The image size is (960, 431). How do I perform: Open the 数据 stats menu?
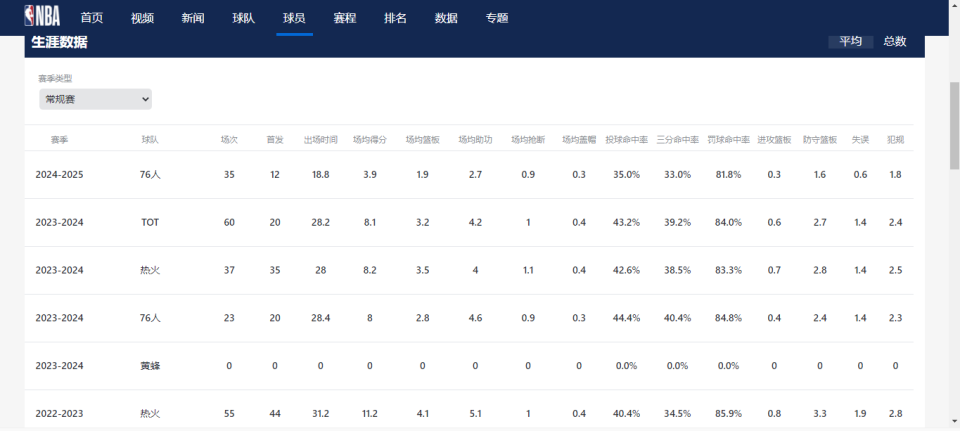(x=446, y=18)
